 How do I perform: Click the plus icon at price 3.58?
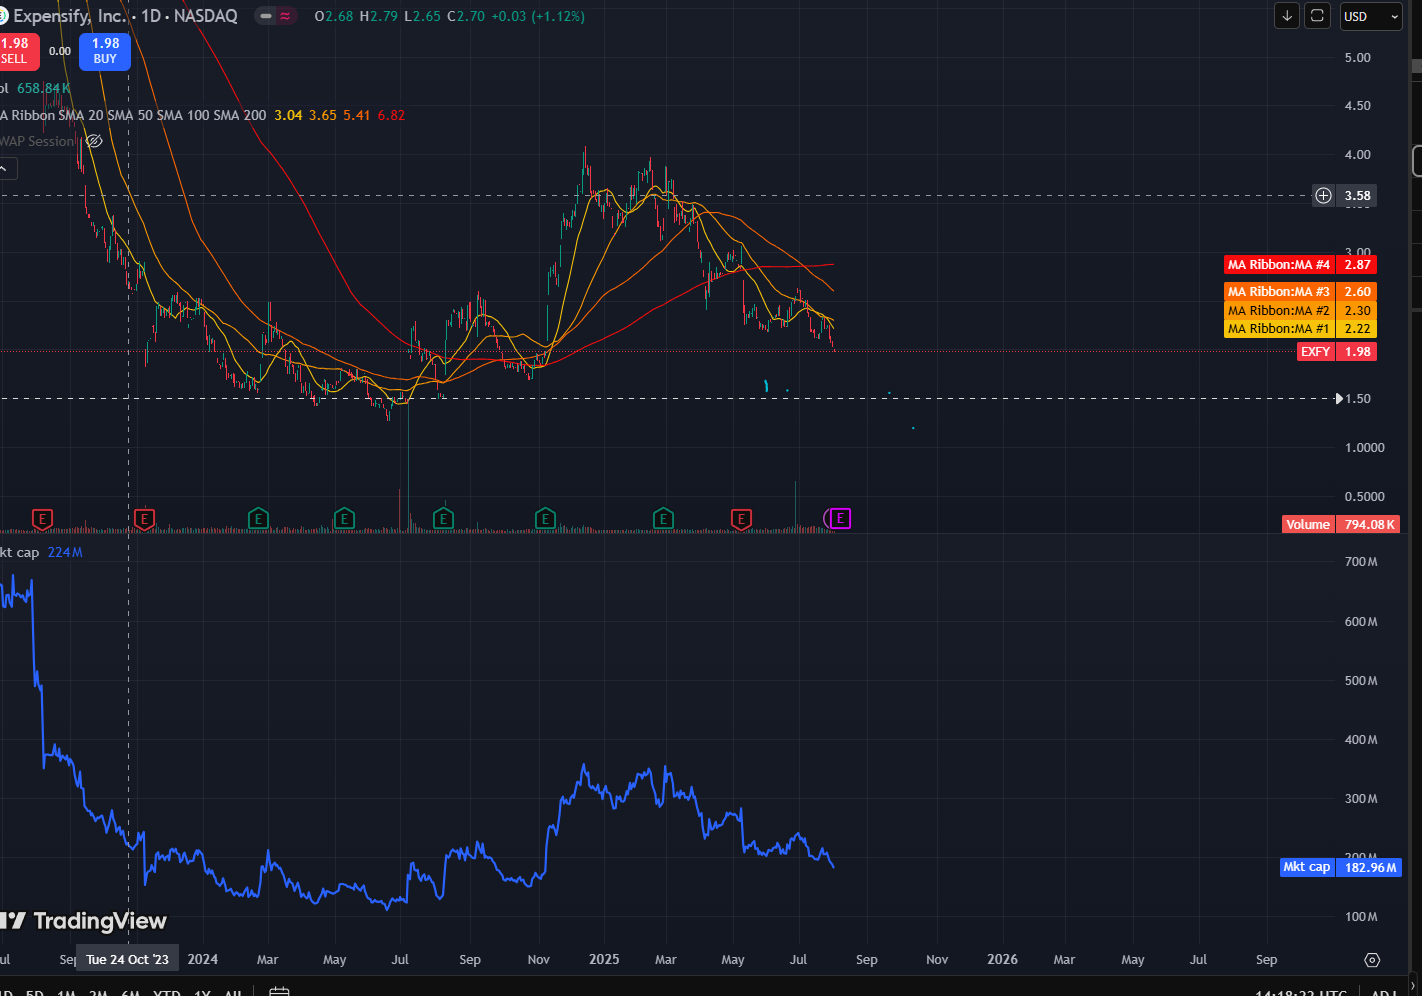[1323, 196]
